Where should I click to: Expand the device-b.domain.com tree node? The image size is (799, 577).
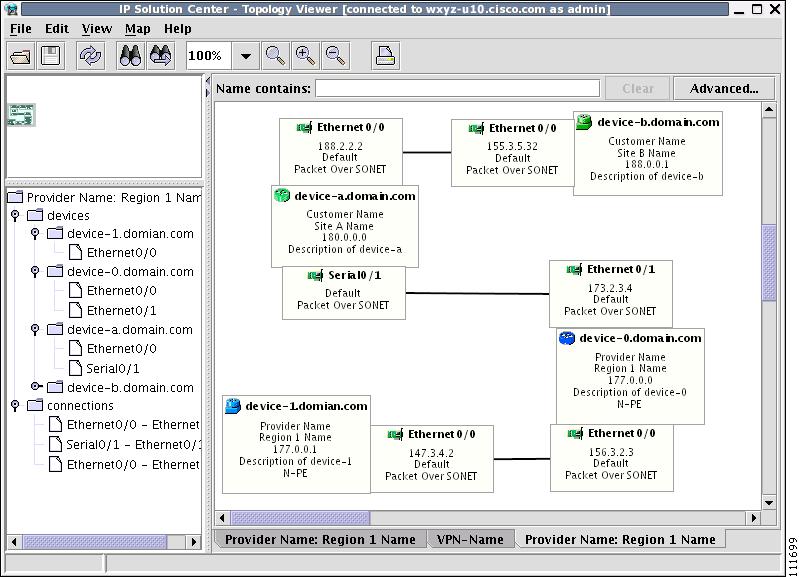[x=36, y=386]
